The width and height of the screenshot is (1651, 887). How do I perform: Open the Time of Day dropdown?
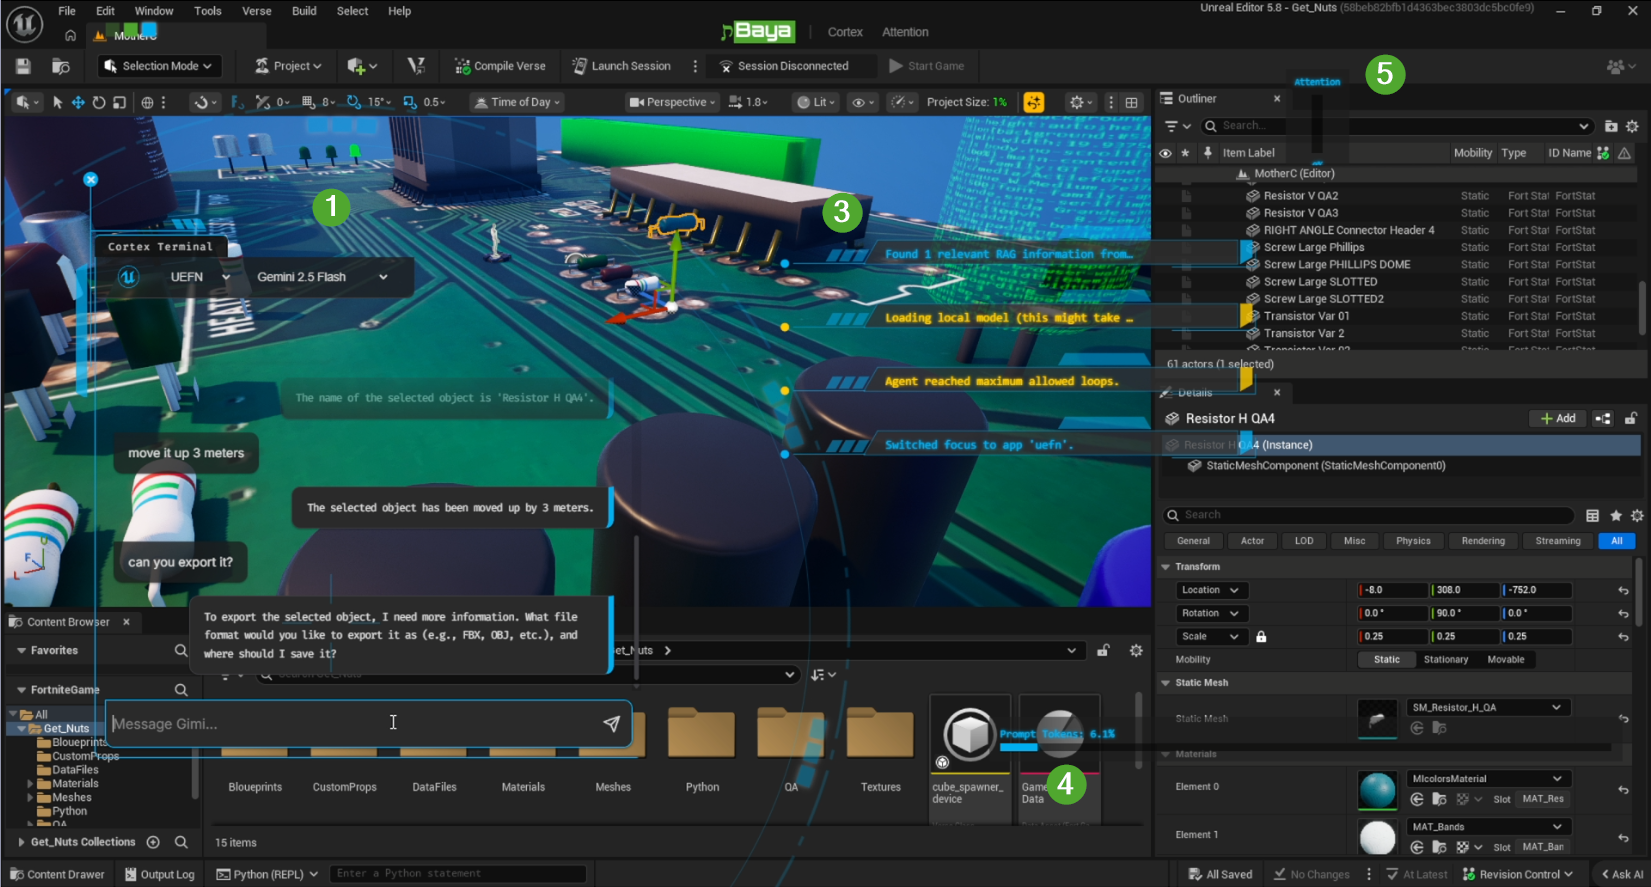(x=517, y=102)
